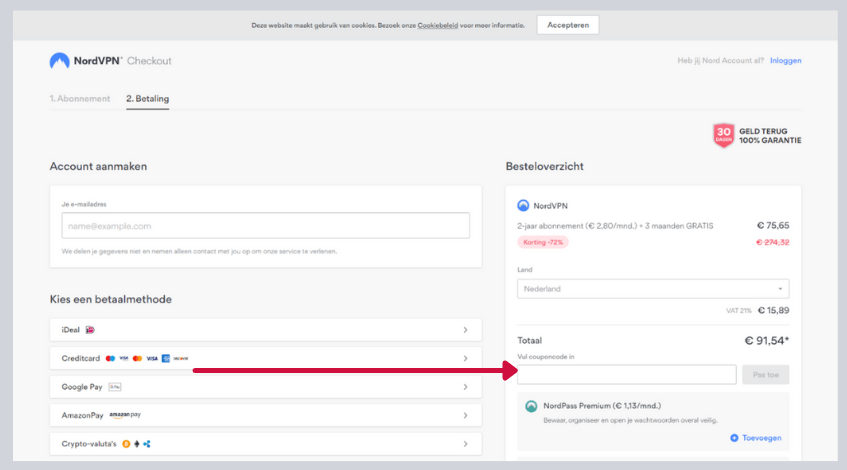Viewport: 847px width, 470px height.
Task: Click the NordPass Premium icon
Action: [x=532, y=406]
